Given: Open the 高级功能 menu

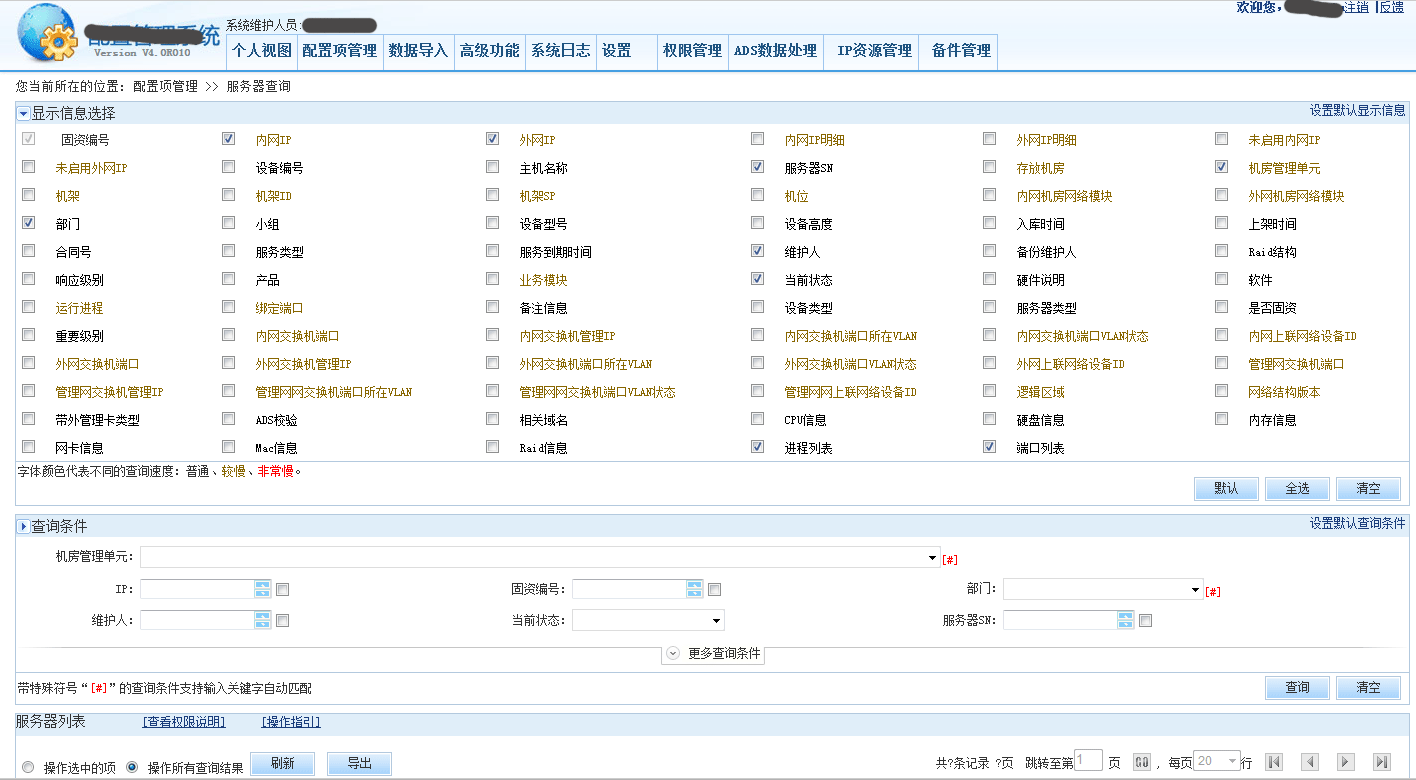Looking at the screenshot, I should (x=489, y=51).
